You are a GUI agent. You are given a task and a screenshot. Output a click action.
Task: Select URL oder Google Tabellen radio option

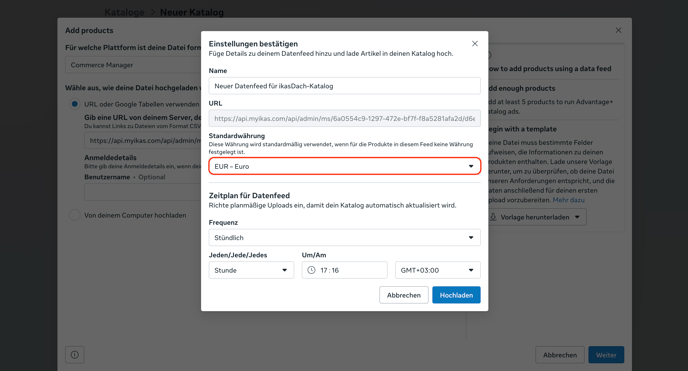pyautogui.click(x=75, y=104)
